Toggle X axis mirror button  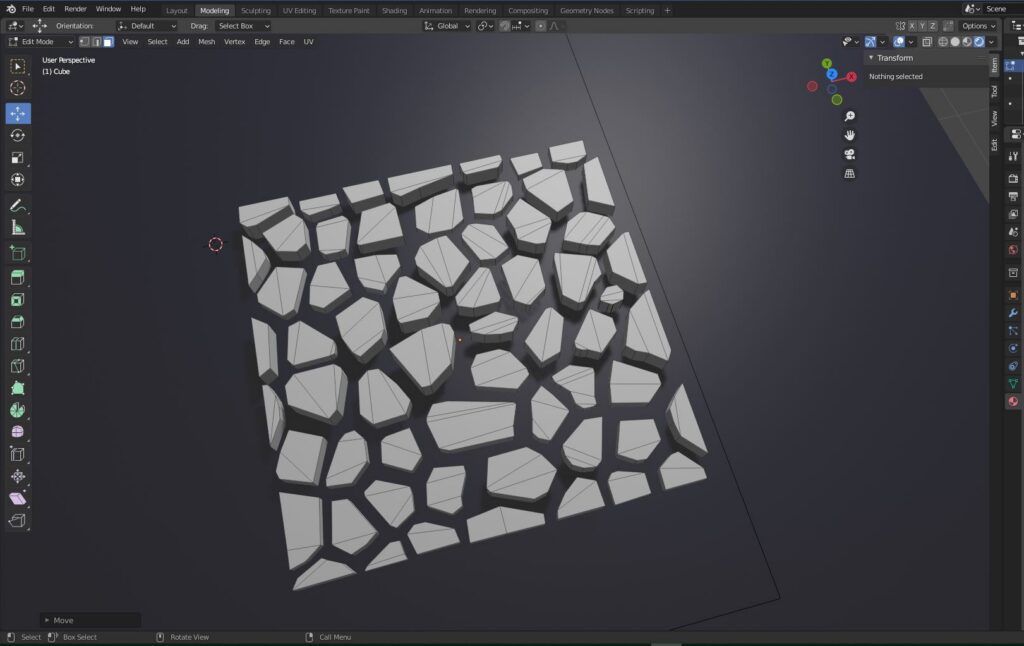[911, 26]
